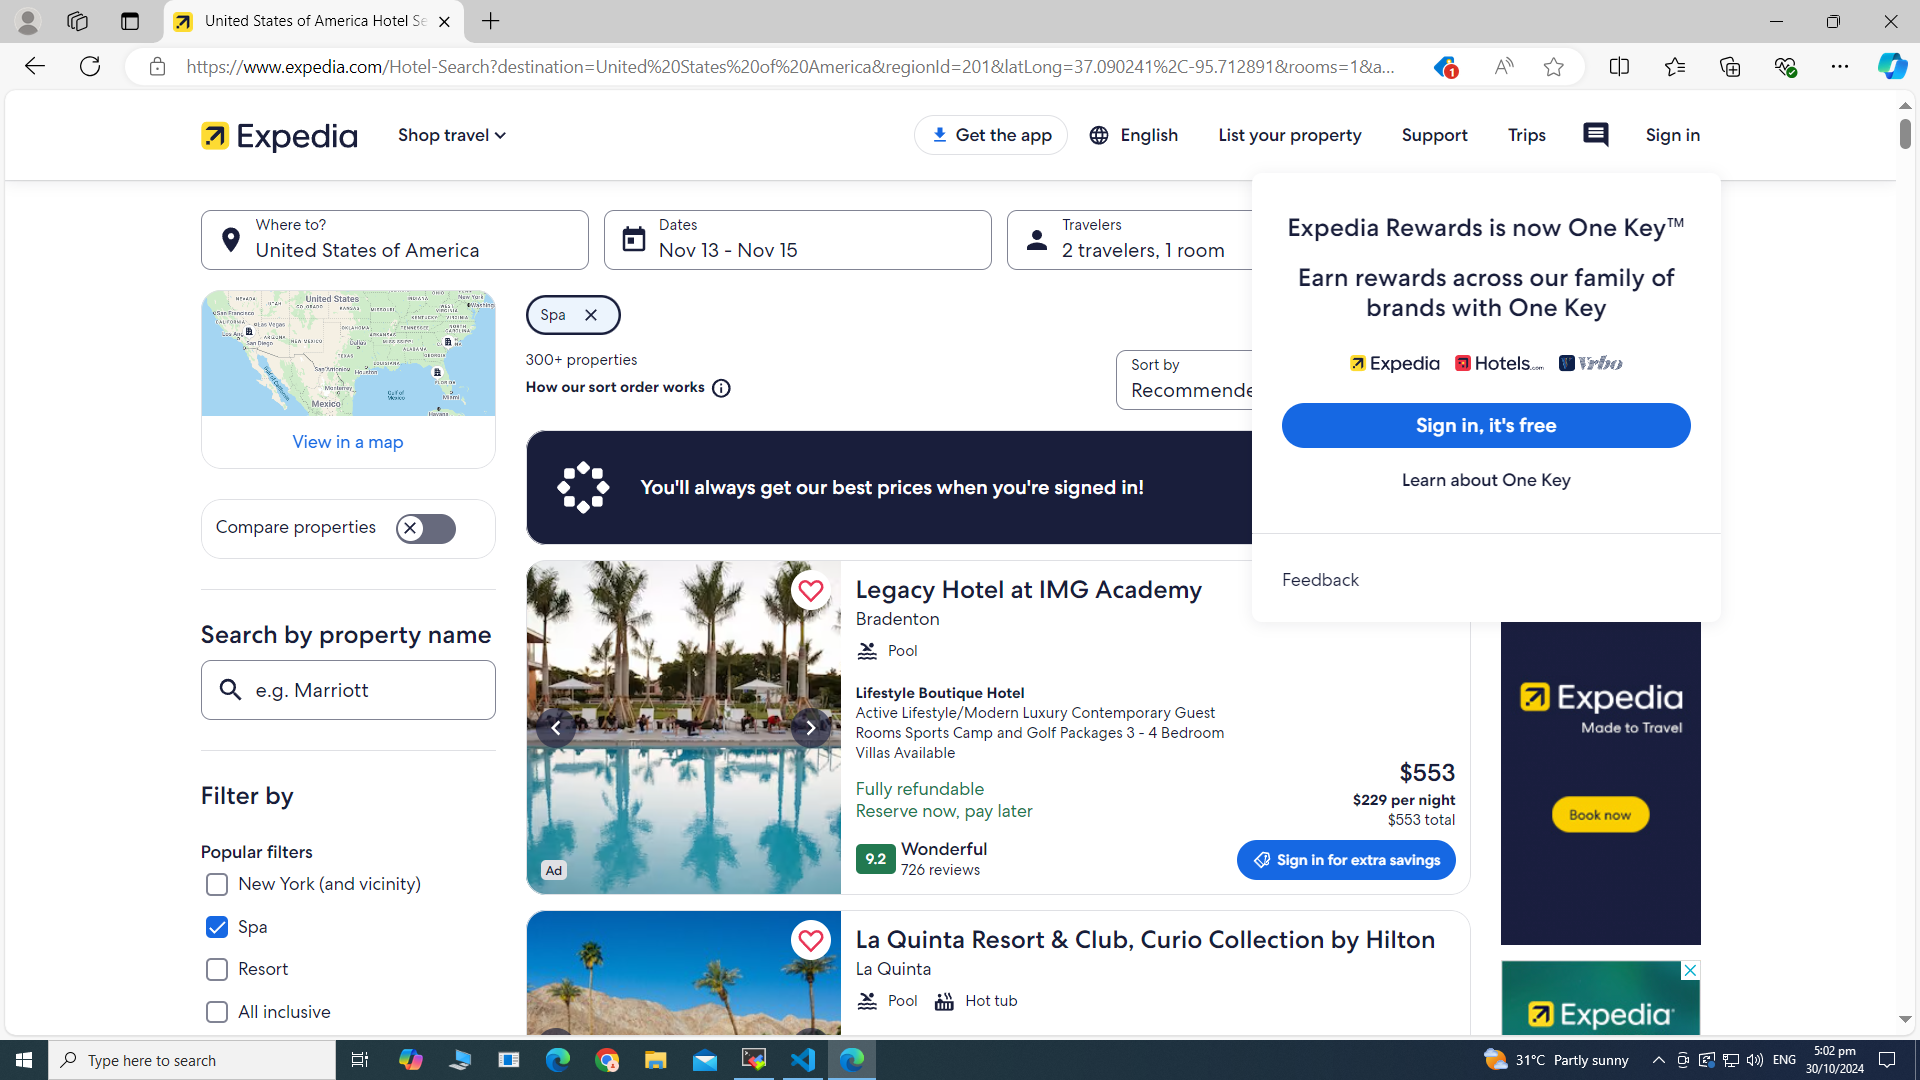This screenshot has width=1920, height=1080.
Task: Click the Expedia logo in header
Action: pyautogui.click(x=278, y=136)
